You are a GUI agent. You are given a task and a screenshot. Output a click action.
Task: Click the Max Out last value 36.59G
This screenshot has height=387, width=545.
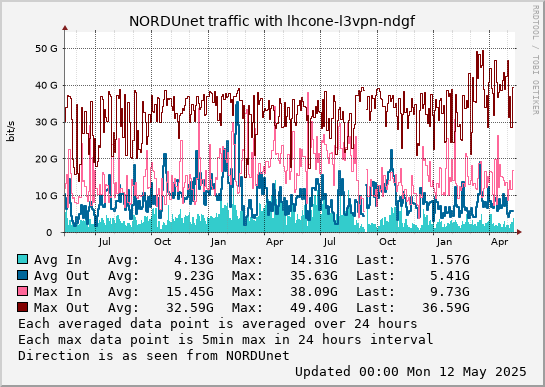[446, 308]
